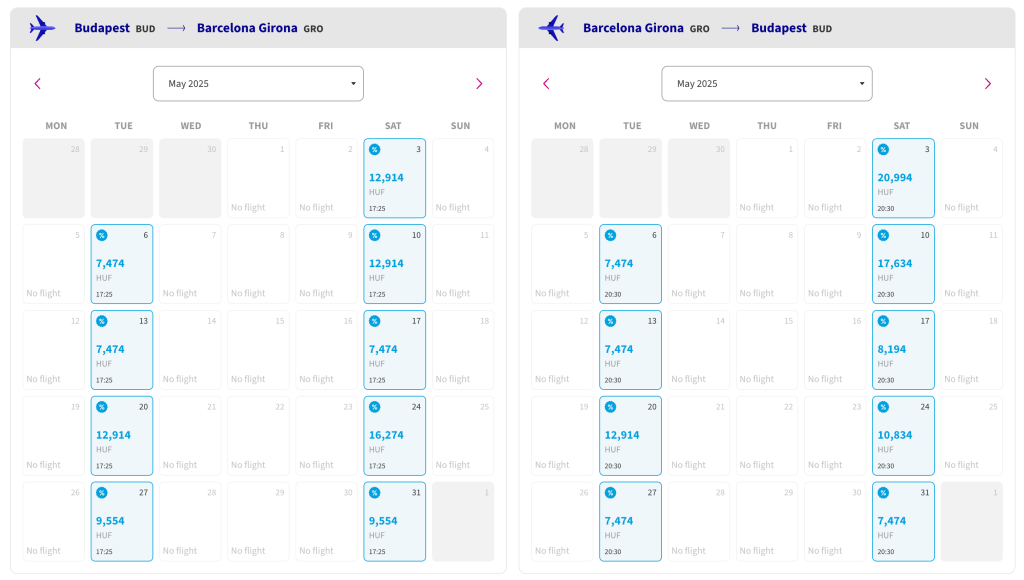
Task: Click the return Barcelona Girona airplane icon
Action: (x=551, y=28)
